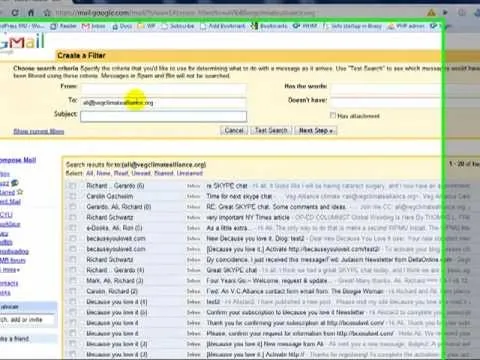Click the Select Unread link
The width and height of the screenshot is (480, 360).
coord(141,173)
